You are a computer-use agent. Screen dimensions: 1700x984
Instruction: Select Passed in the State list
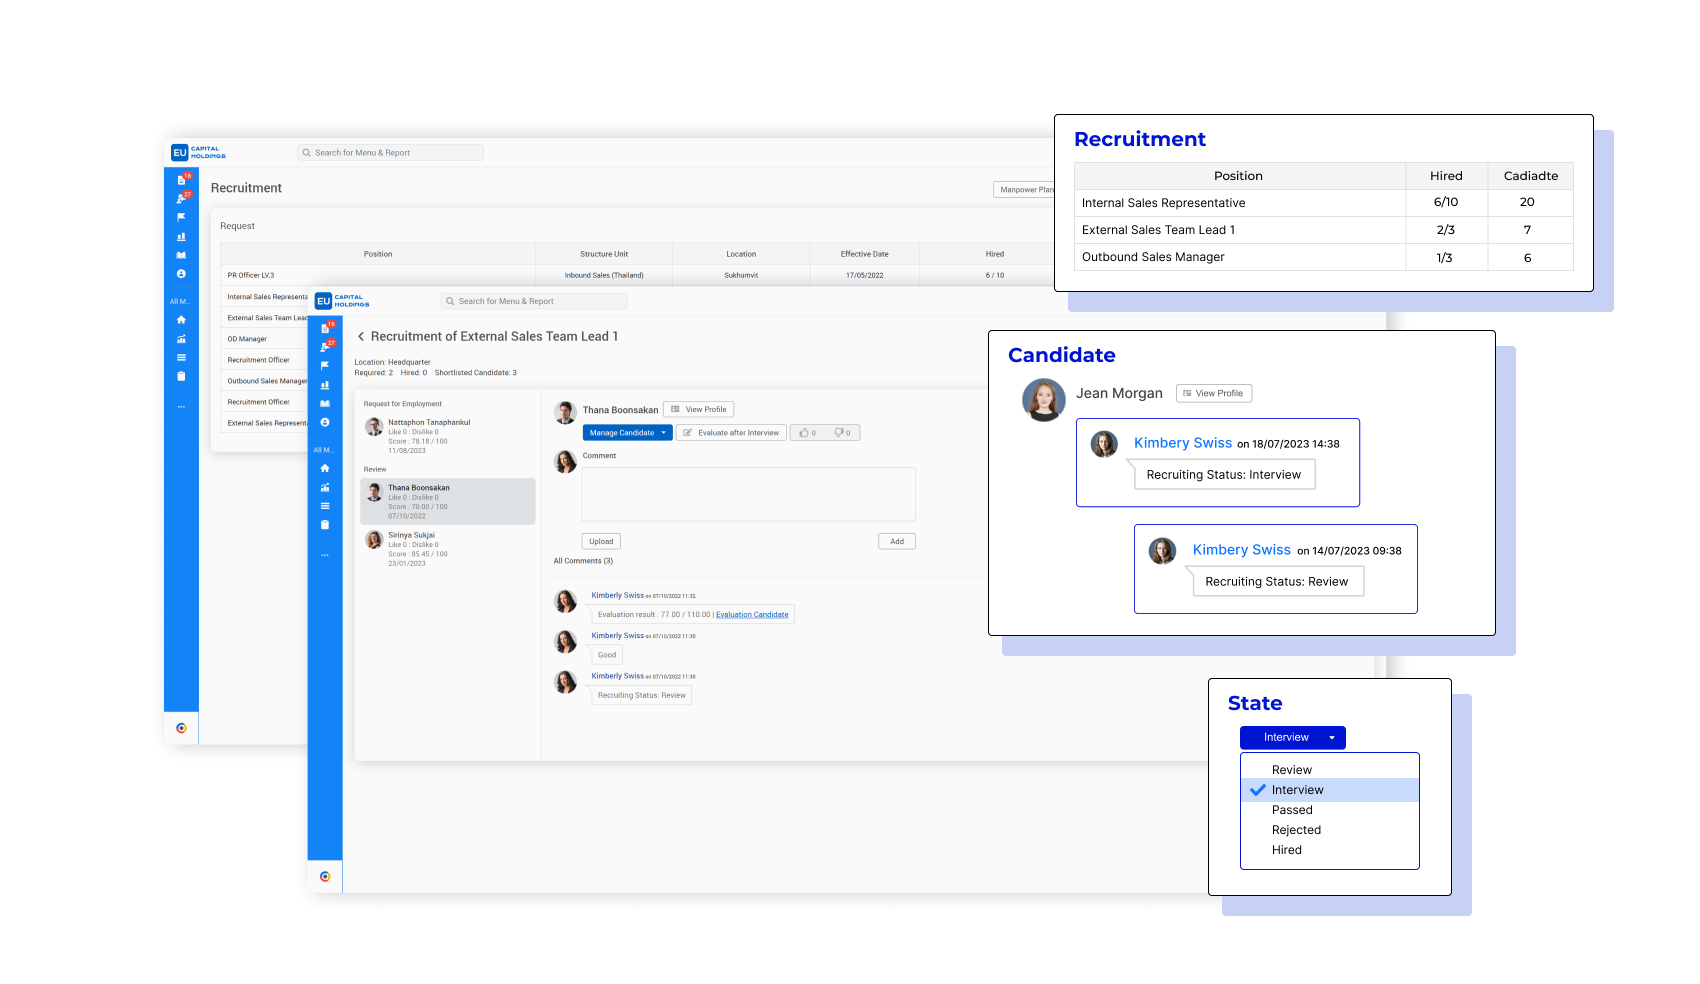pyautogui.click(x=1292, y=810)
